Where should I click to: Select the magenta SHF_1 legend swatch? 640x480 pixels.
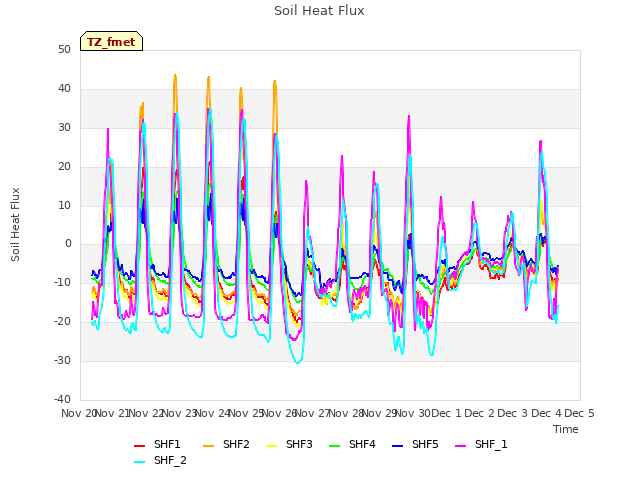(460, 446)
